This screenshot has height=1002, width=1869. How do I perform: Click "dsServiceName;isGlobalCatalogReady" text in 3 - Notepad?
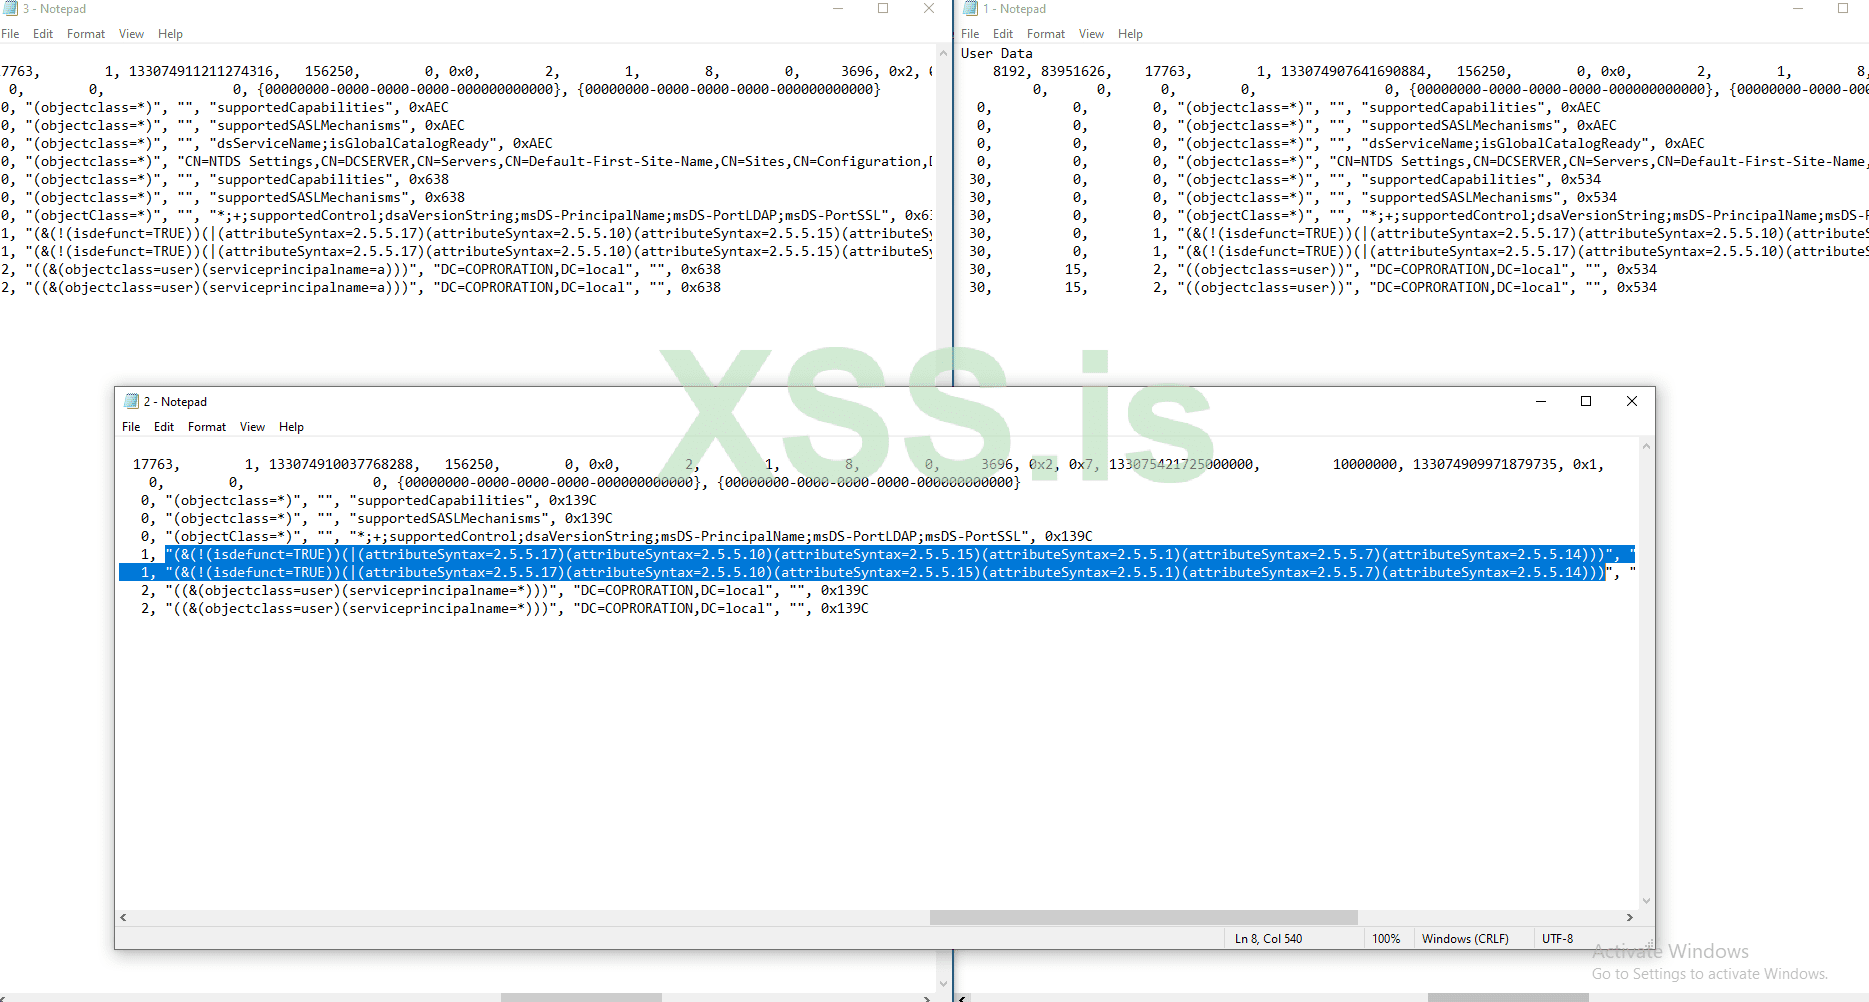tap(353, 144)
